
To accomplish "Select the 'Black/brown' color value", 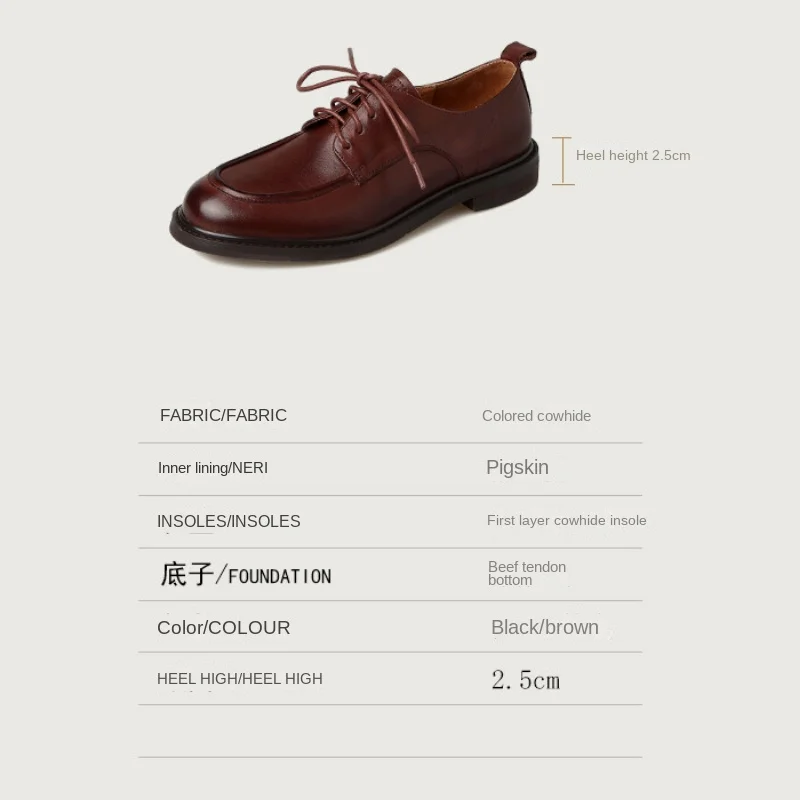I will point(545,627).
